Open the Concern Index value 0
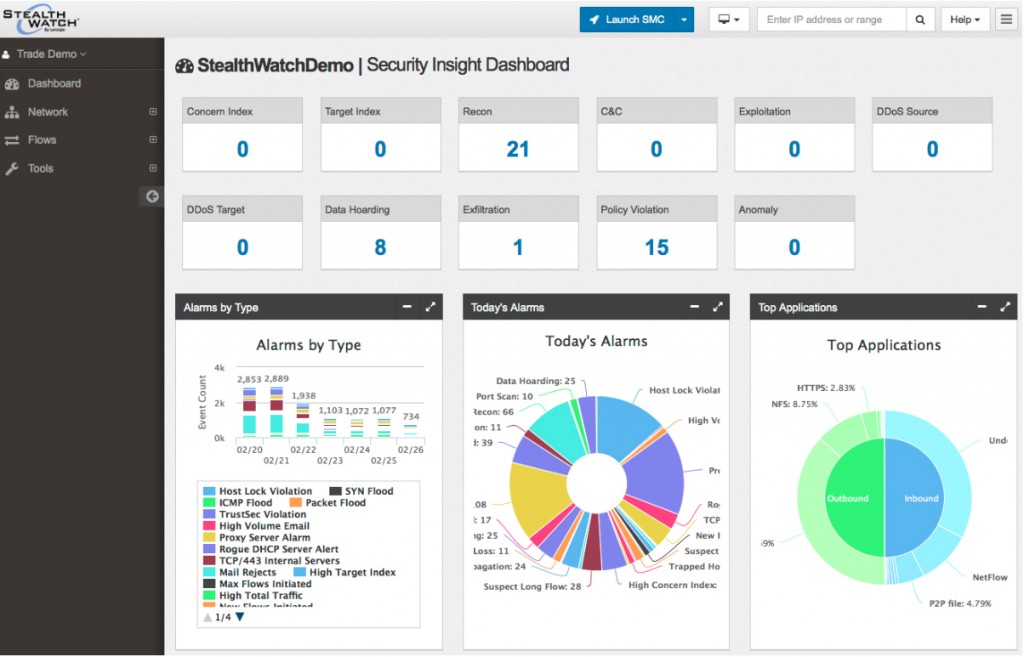Viewport: 1024px width, 657px height. pyautogui.click(x=242, y=149)
